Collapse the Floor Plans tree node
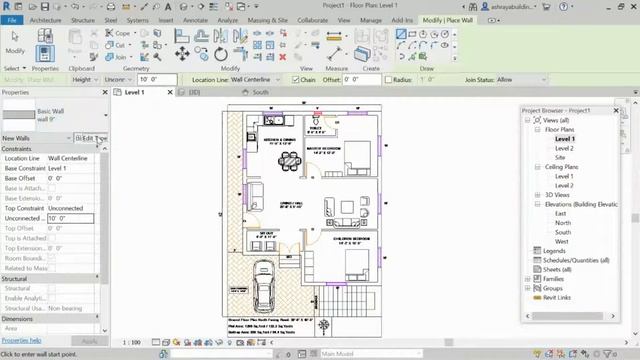The height and width of the screenshot is (360, 640). 538,129
